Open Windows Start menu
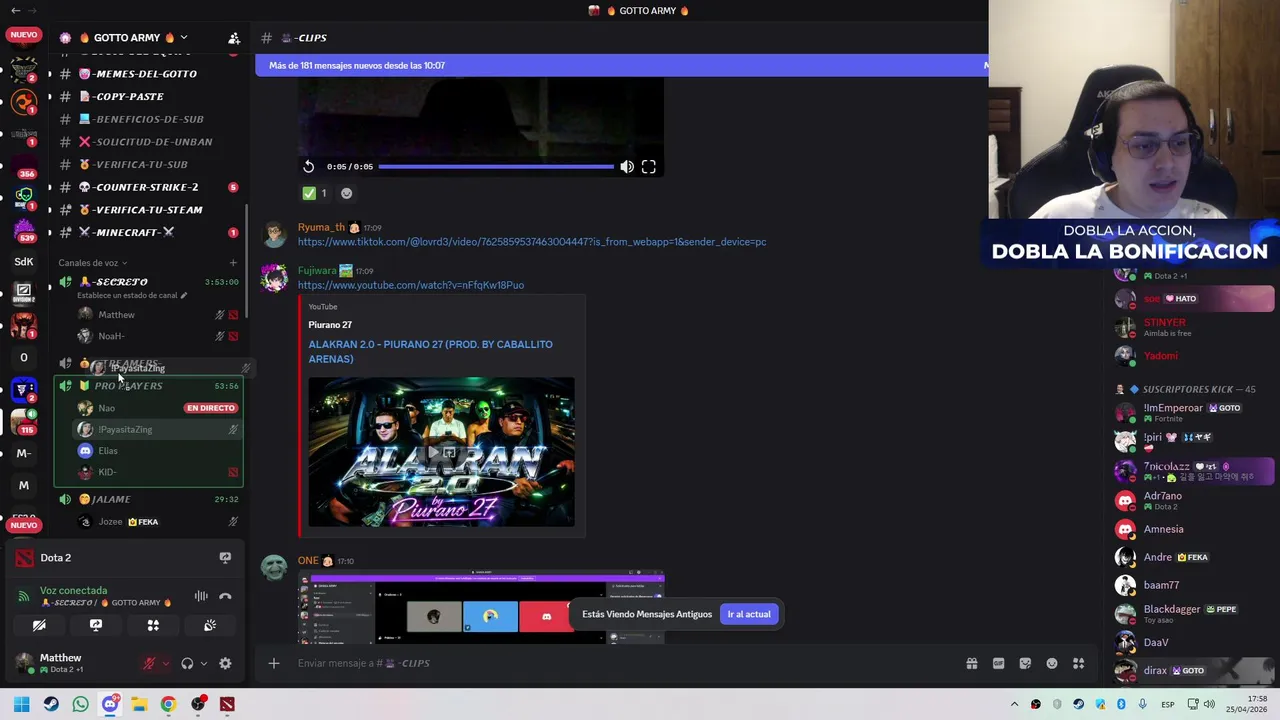This screenshot has width=1280, height=720. (x=22, y=704)
